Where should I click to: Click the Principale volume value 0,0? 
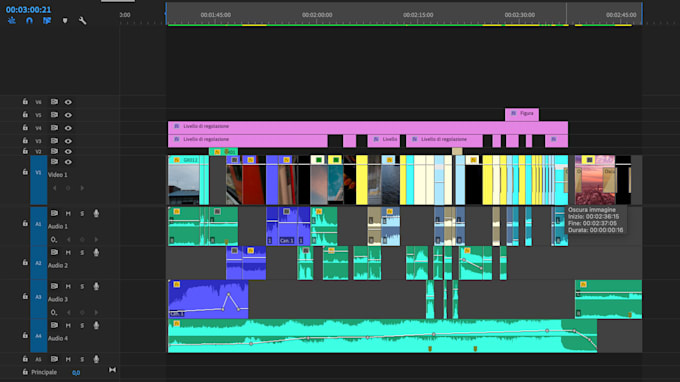(x=76, y=372)
